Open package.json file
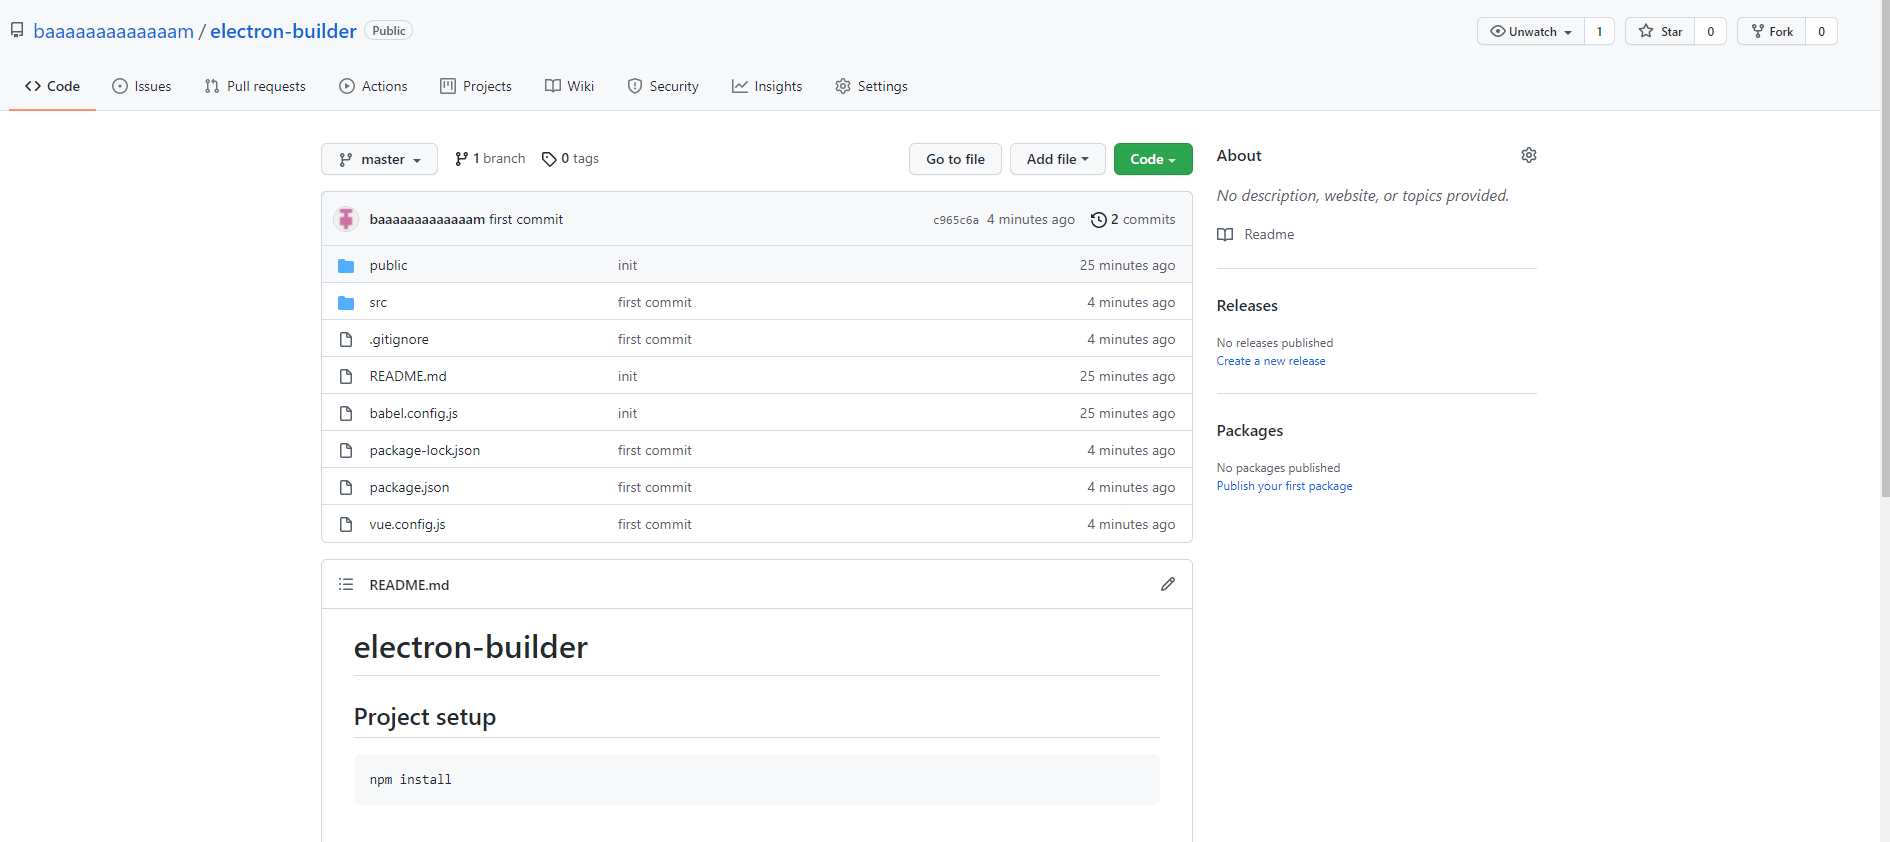 click(x=409, y=487)
